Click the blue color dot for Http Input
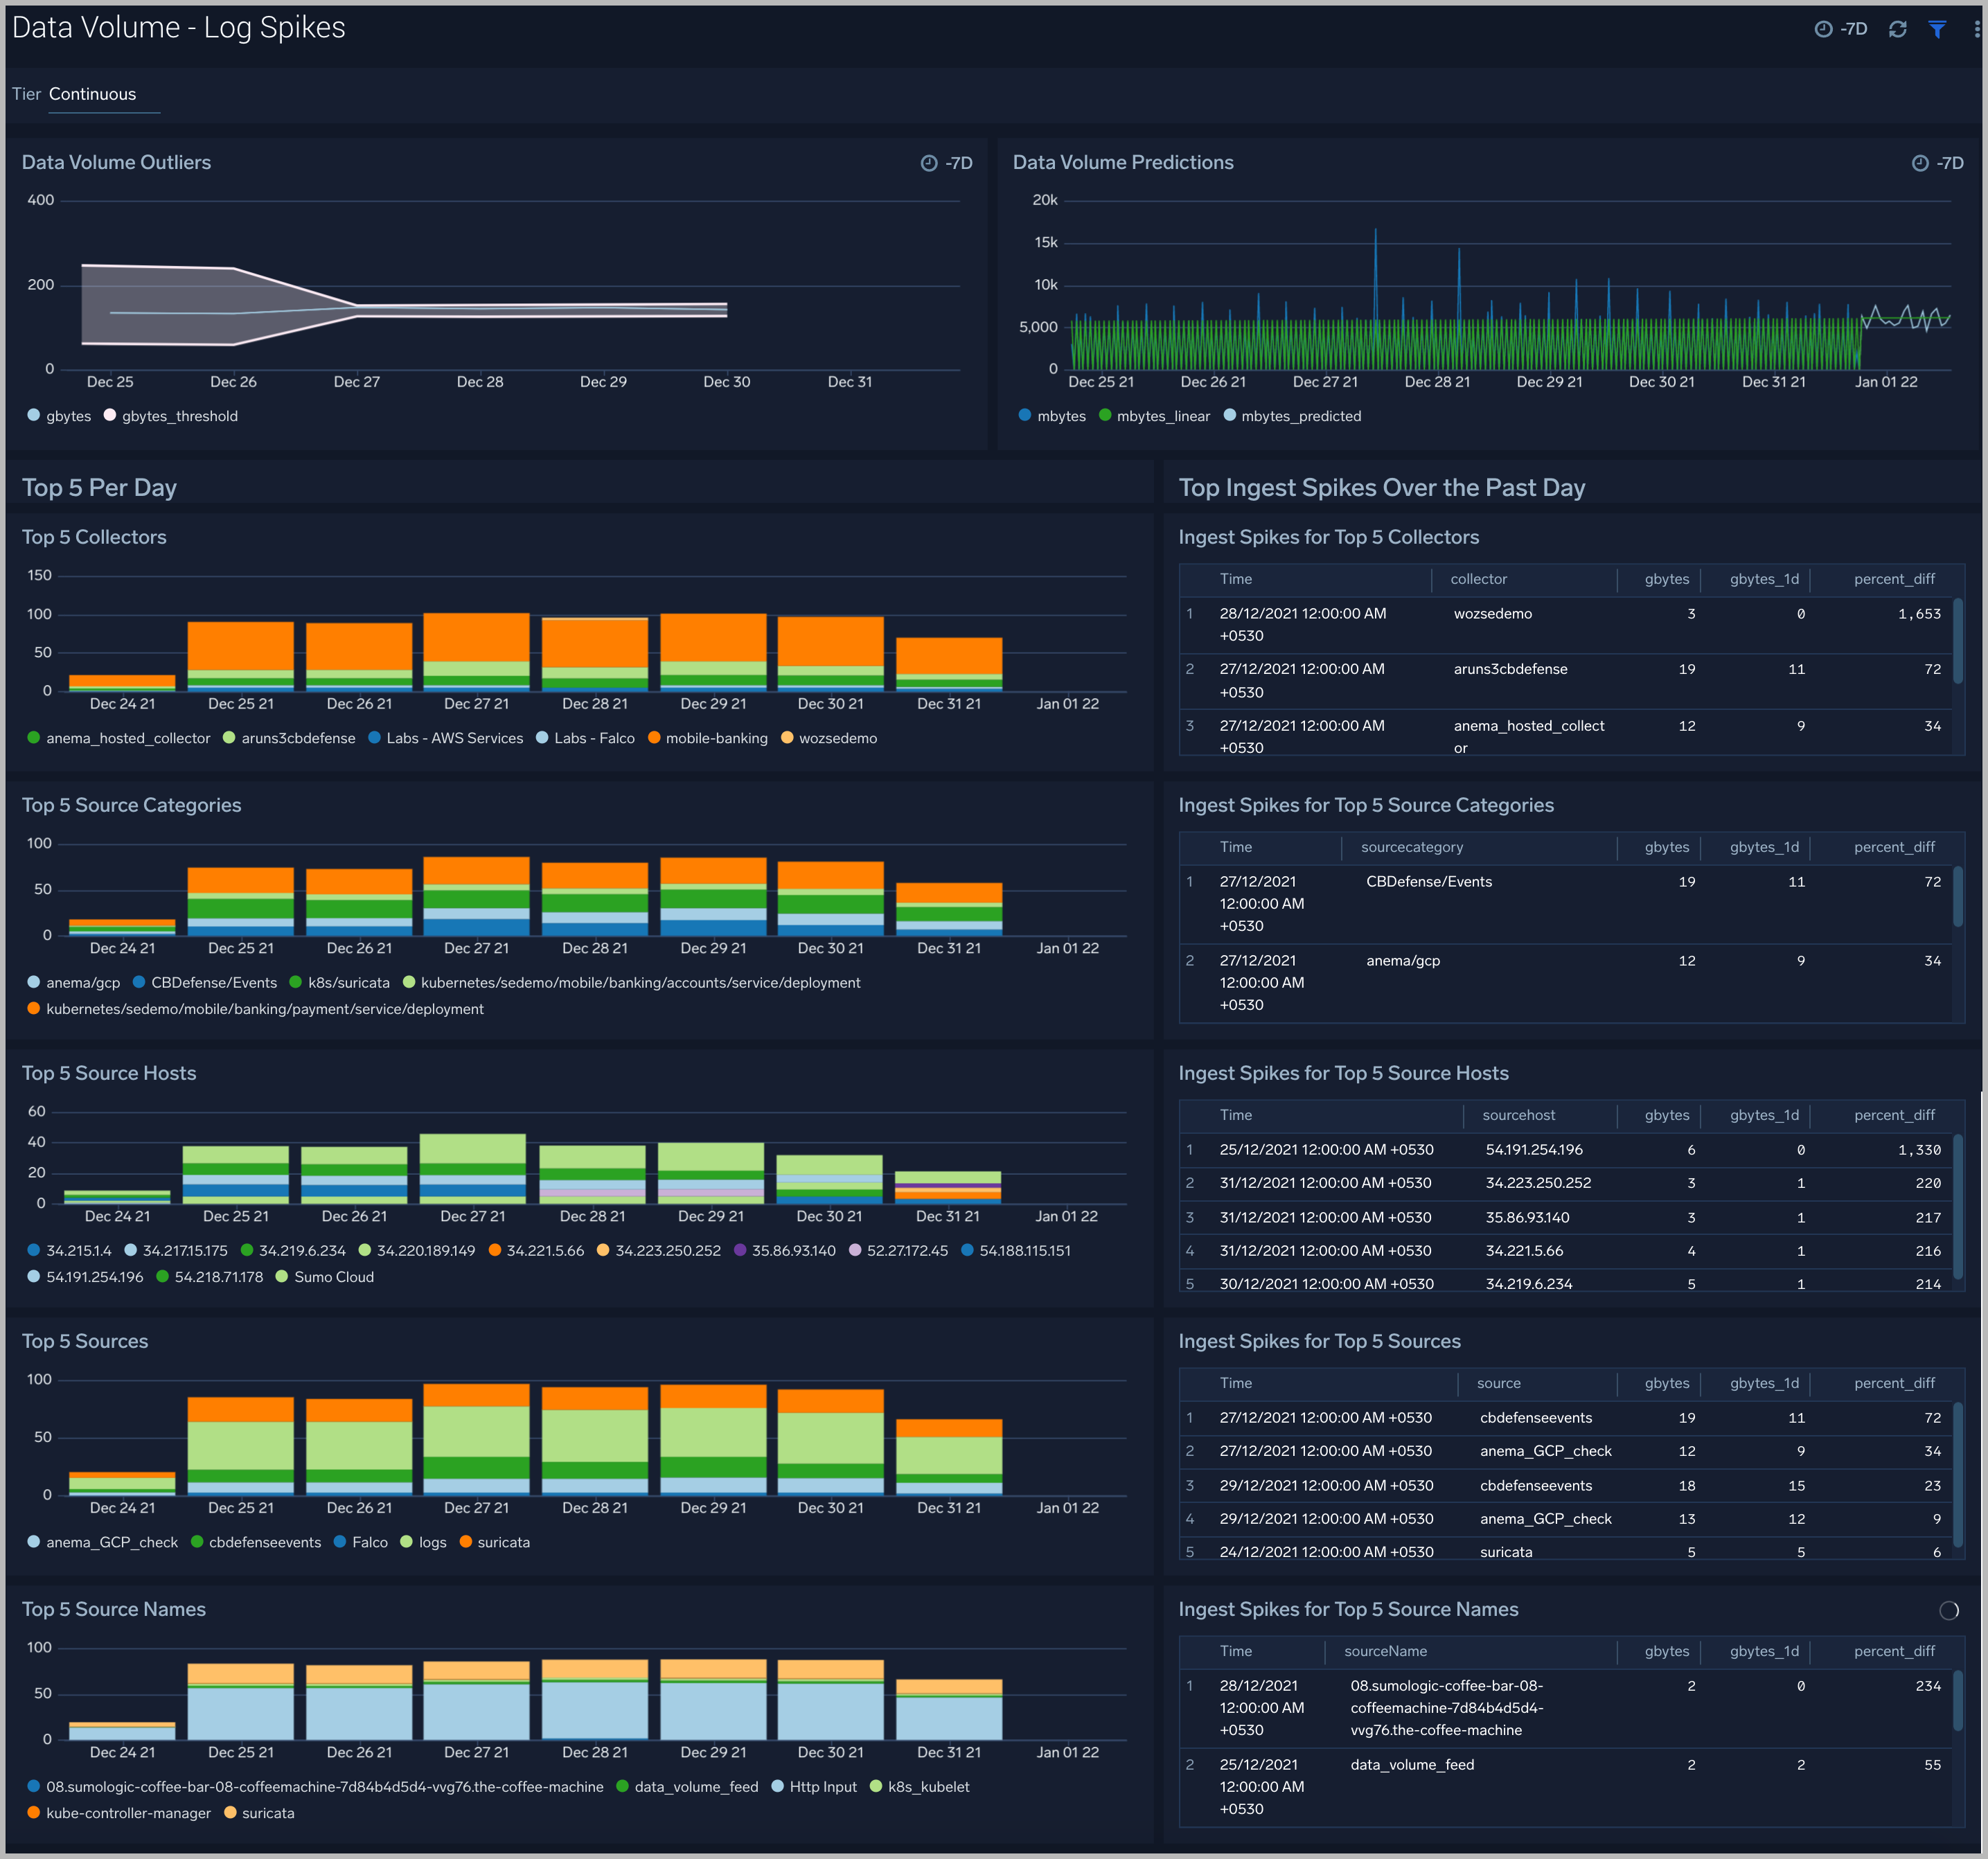The width and height of the screenshot is (1988, 1859). point(778,1787)
